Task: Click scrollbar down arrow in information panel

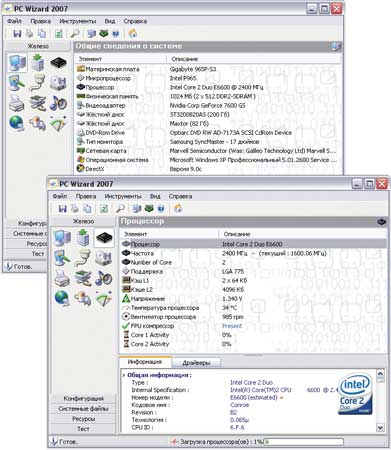Action: pos(380,427)
